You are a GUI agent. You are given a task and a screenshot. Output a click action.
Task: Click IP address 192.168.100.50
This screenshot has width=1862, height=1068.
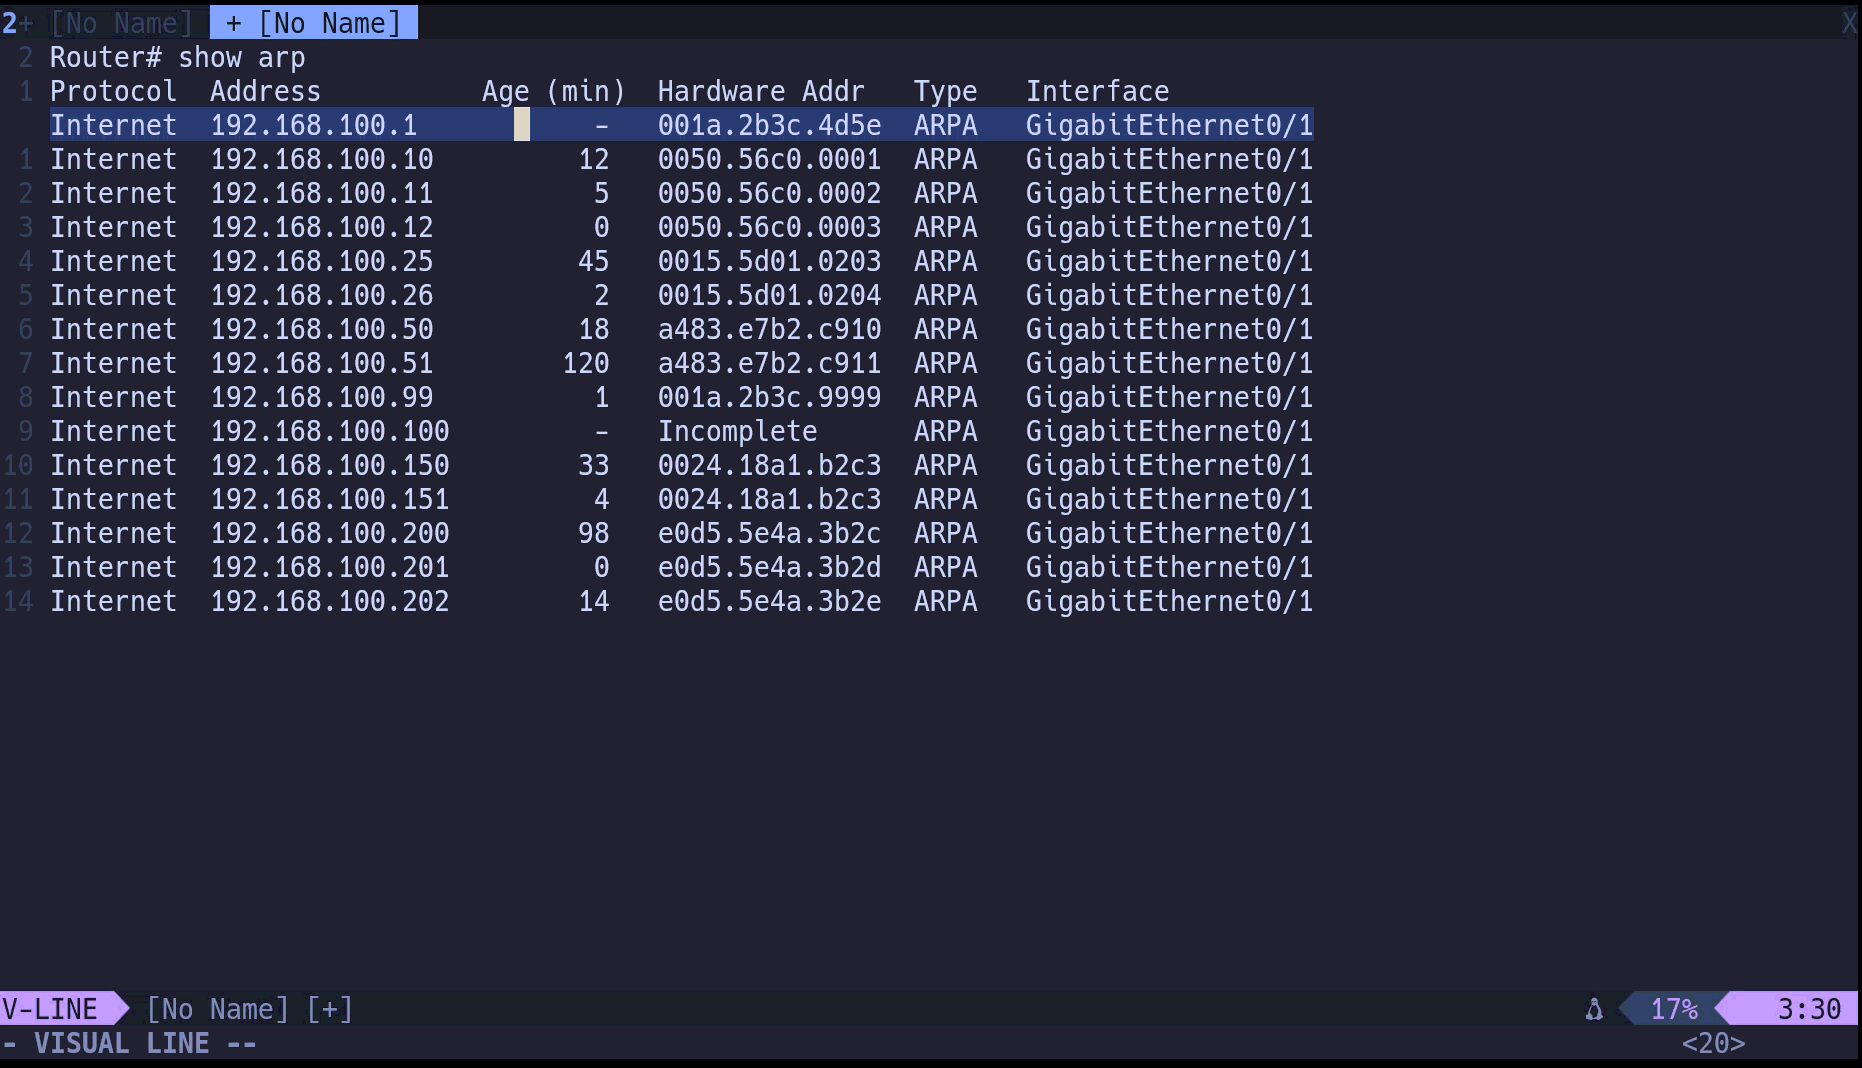pos(322,329)
